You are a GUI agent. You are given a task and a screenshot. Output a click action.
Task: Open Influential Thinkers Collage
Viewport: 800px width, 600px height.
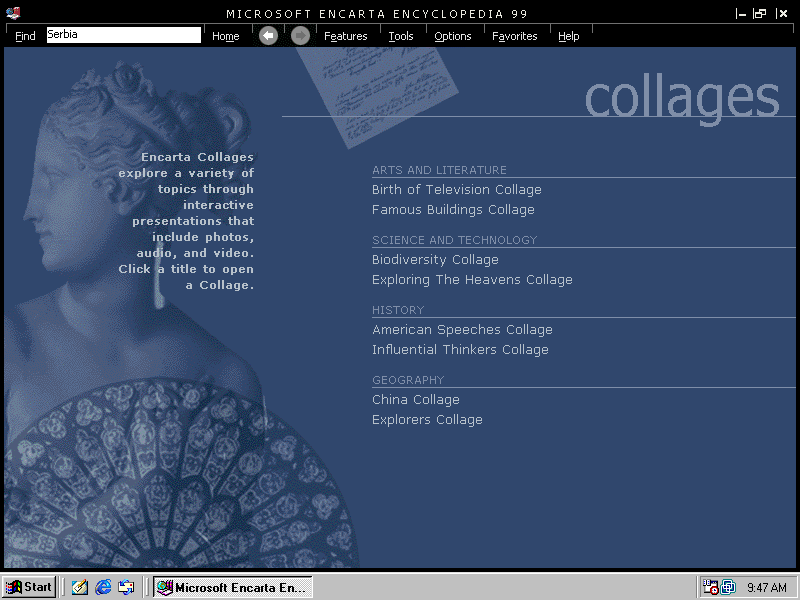pos(460,349)
